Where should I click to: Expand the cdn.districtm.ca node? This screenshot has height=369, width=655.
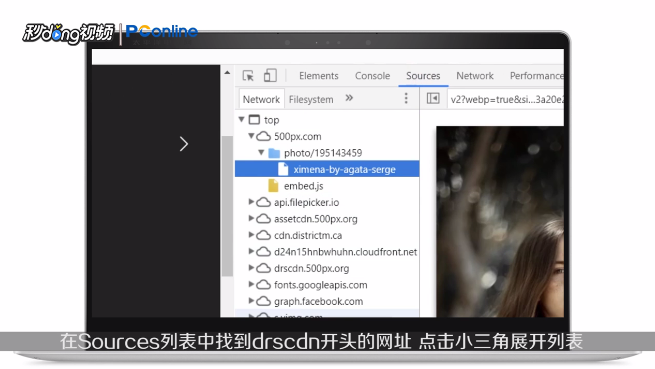click(251, 235)
